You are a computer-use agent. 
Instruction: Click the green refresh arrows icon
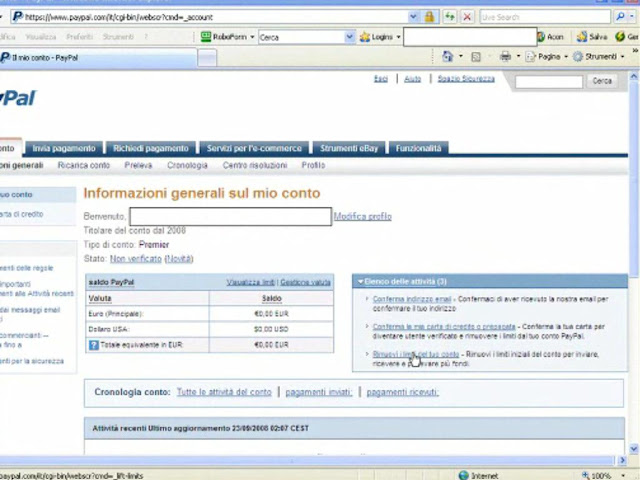tap(449, 17)
